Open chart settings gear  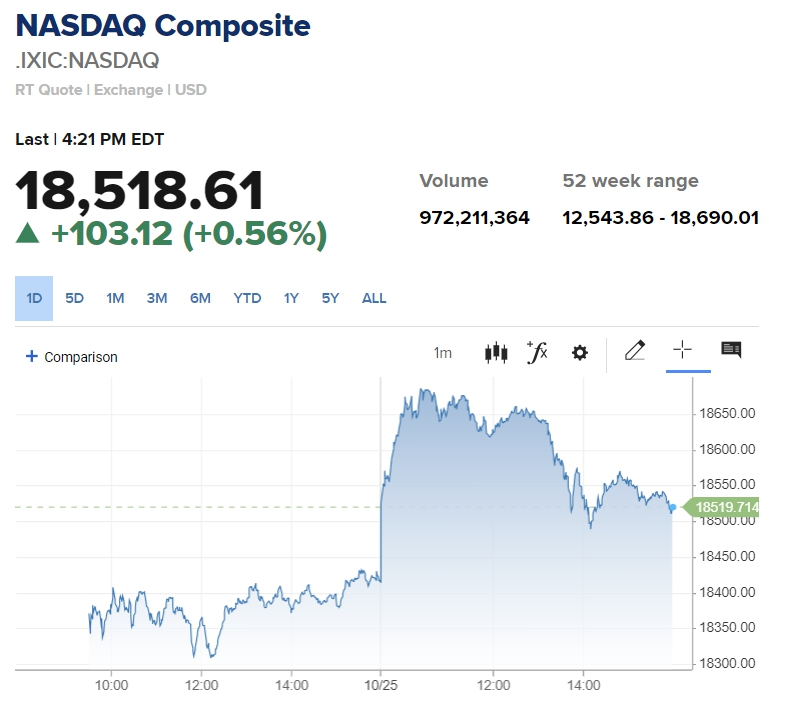click(x=580, y=353)
